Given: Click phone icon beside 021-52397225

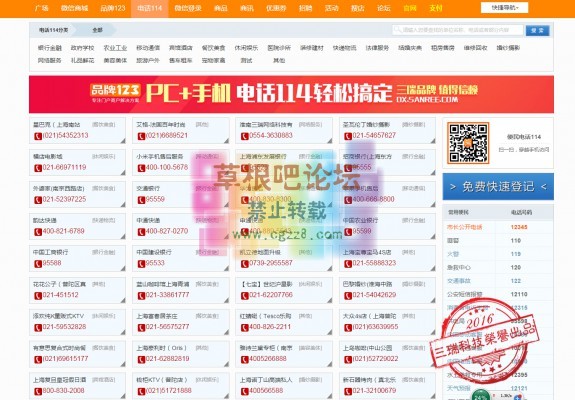Looking at the screenshot, I should (x=38, y=200).
